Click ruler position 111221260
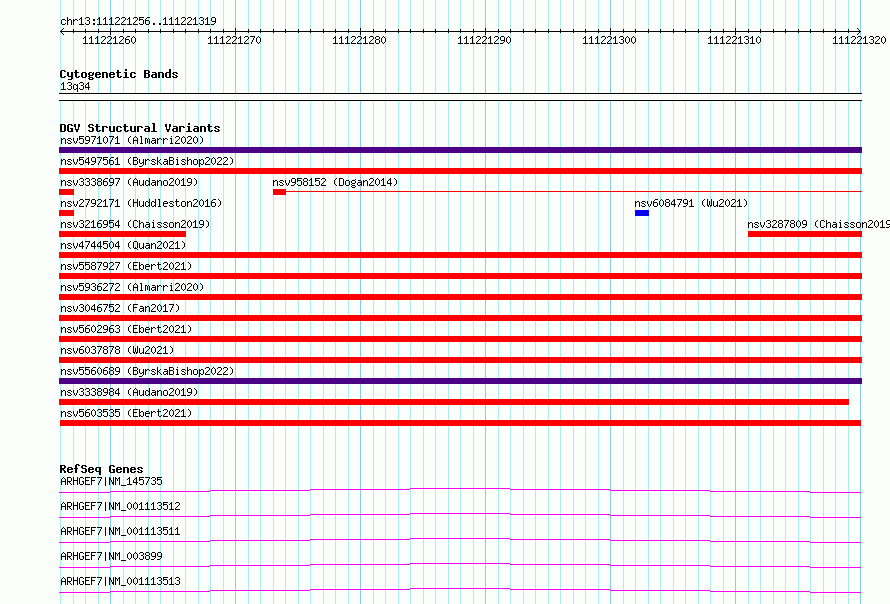890x604 pixels. coord(110,40)
